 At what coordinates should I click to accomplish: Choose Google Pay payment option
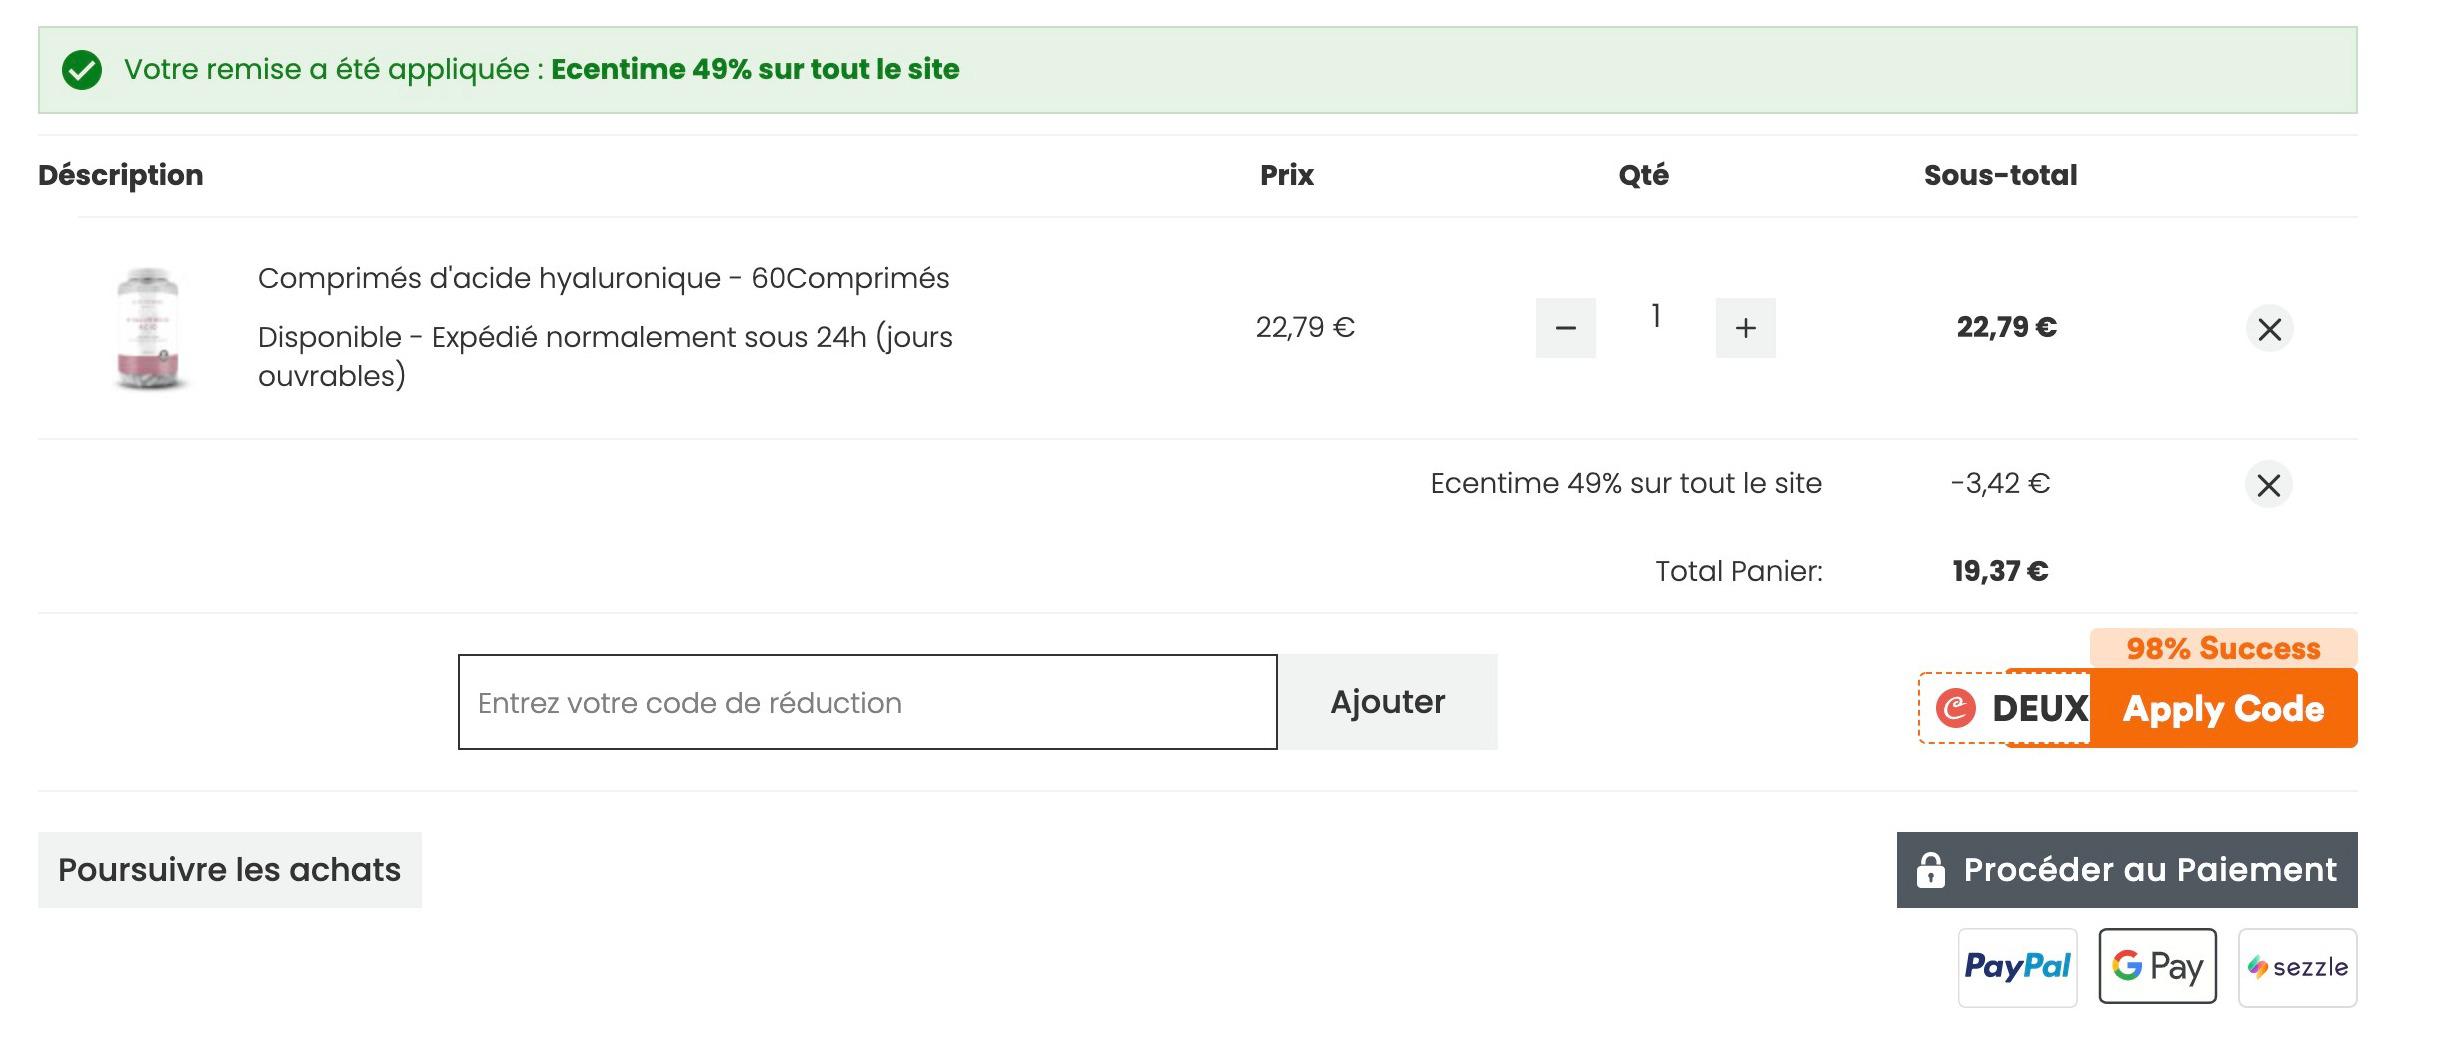(2157, 967)
